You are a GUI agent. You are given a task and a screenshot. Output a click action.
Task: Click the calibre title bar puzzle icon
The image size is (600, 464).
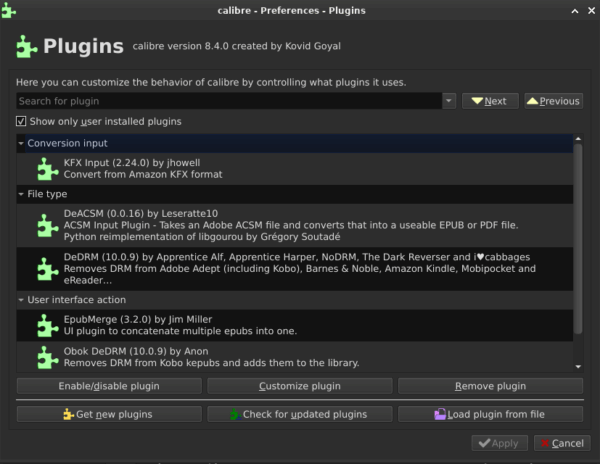[8, 10]
